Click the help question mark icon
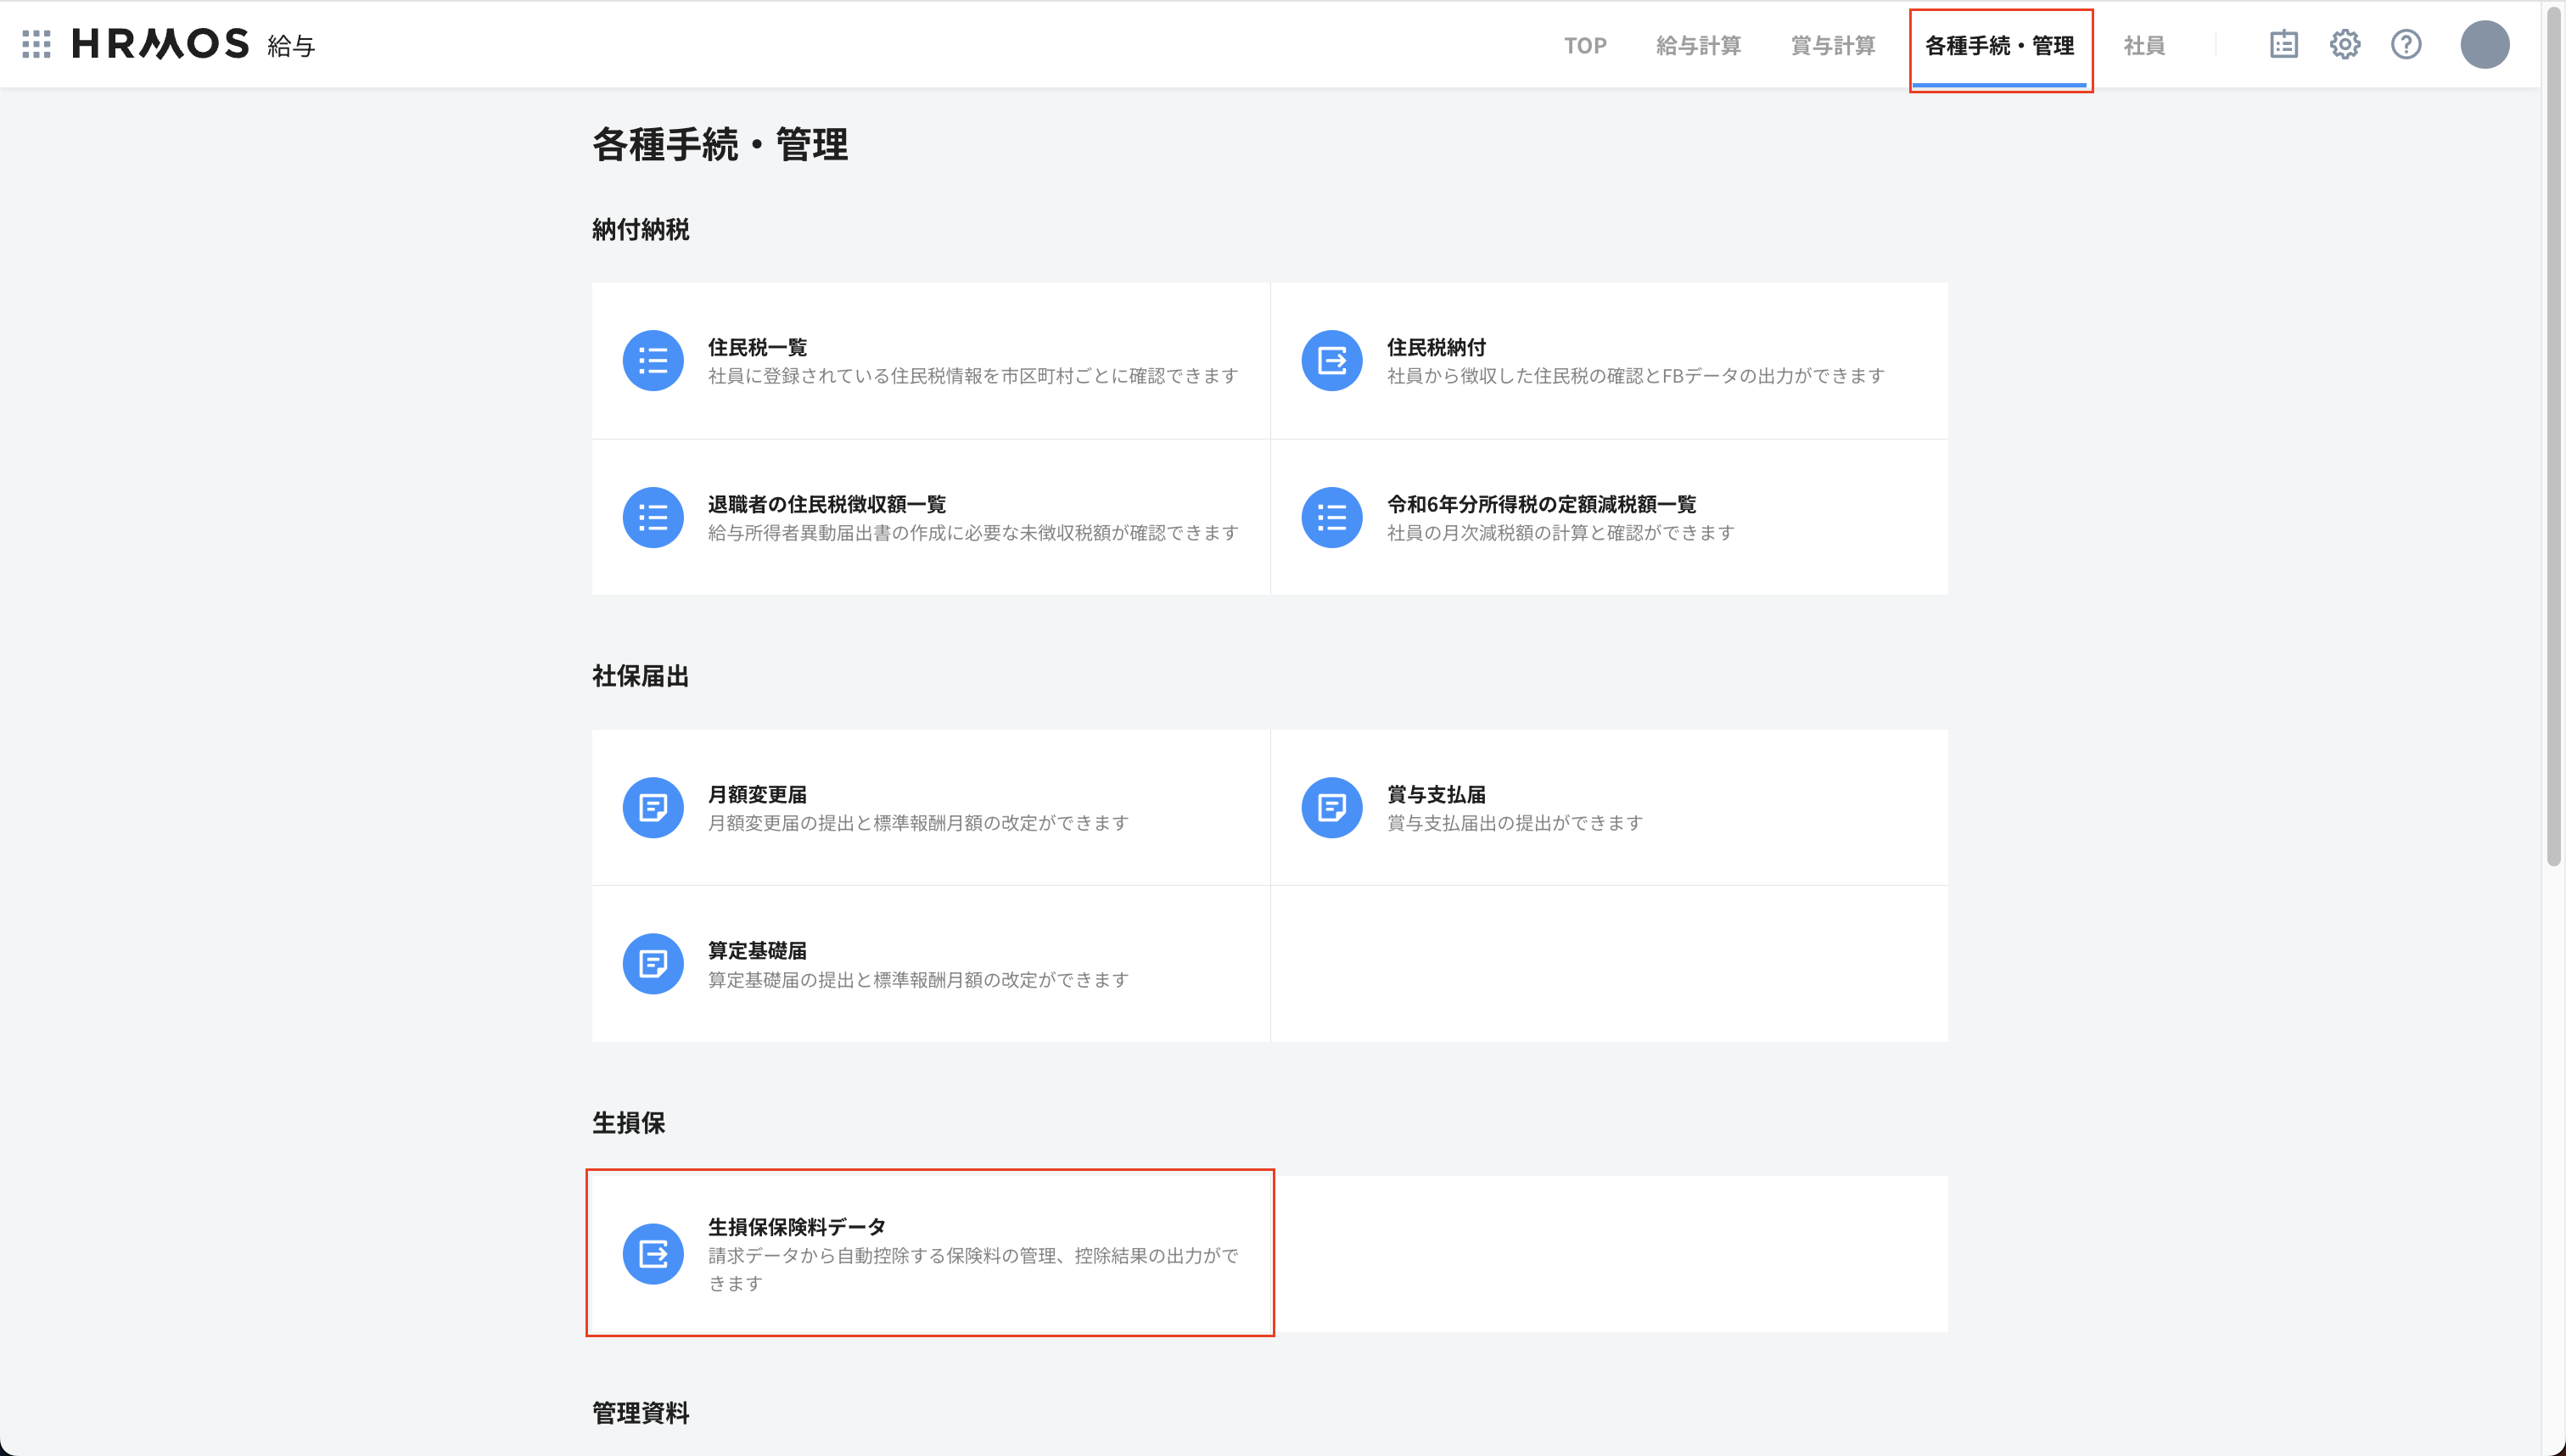Viewport: 2566px width, 1456px height. (2406, 44)
